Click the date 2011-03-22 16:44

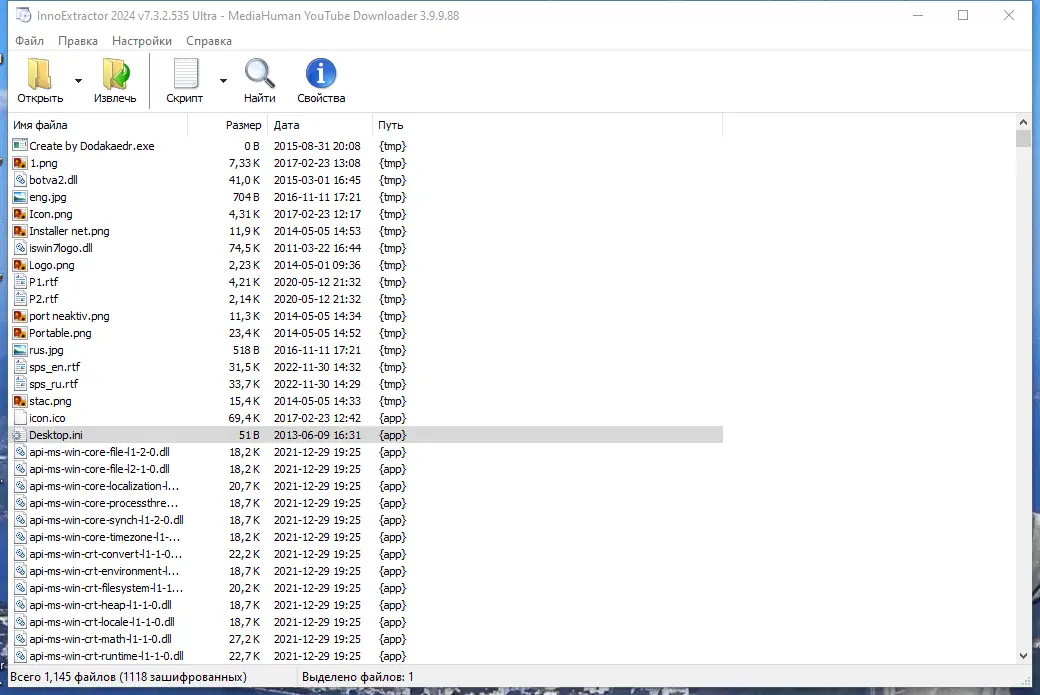click(317, 248)
